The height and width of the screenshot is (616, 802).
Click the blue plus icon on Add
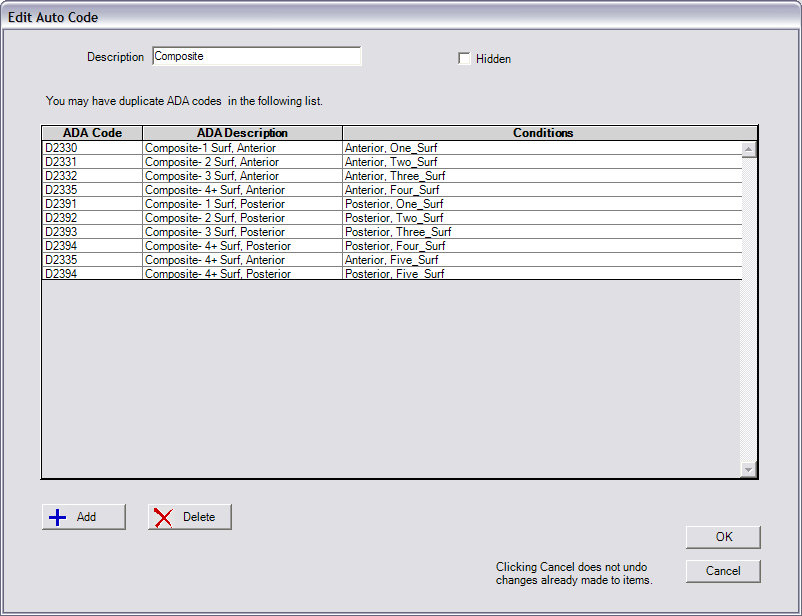coord(59,517)
